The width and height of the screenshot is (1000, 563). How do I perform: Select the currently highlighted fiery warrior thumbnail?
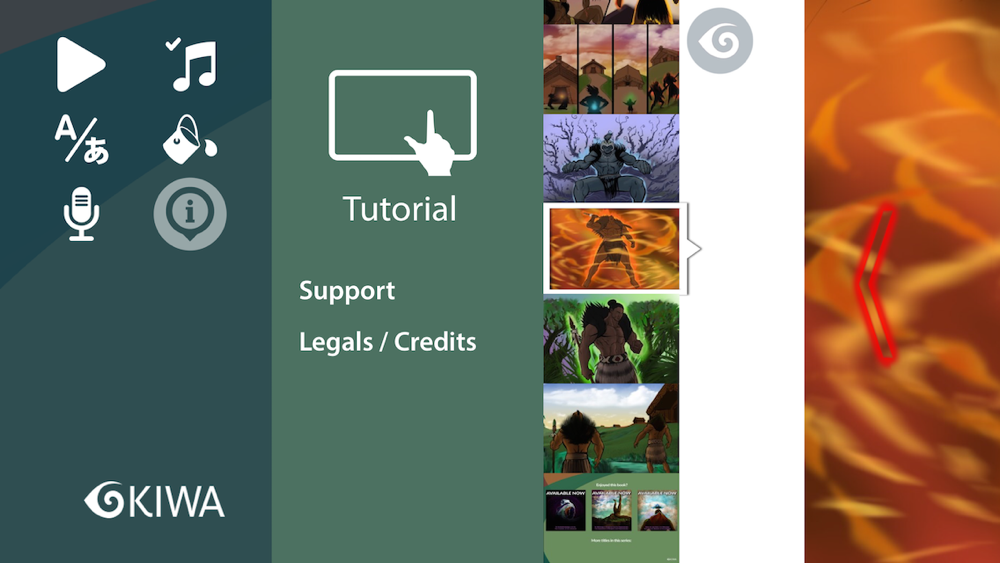(x=615, y=249)
